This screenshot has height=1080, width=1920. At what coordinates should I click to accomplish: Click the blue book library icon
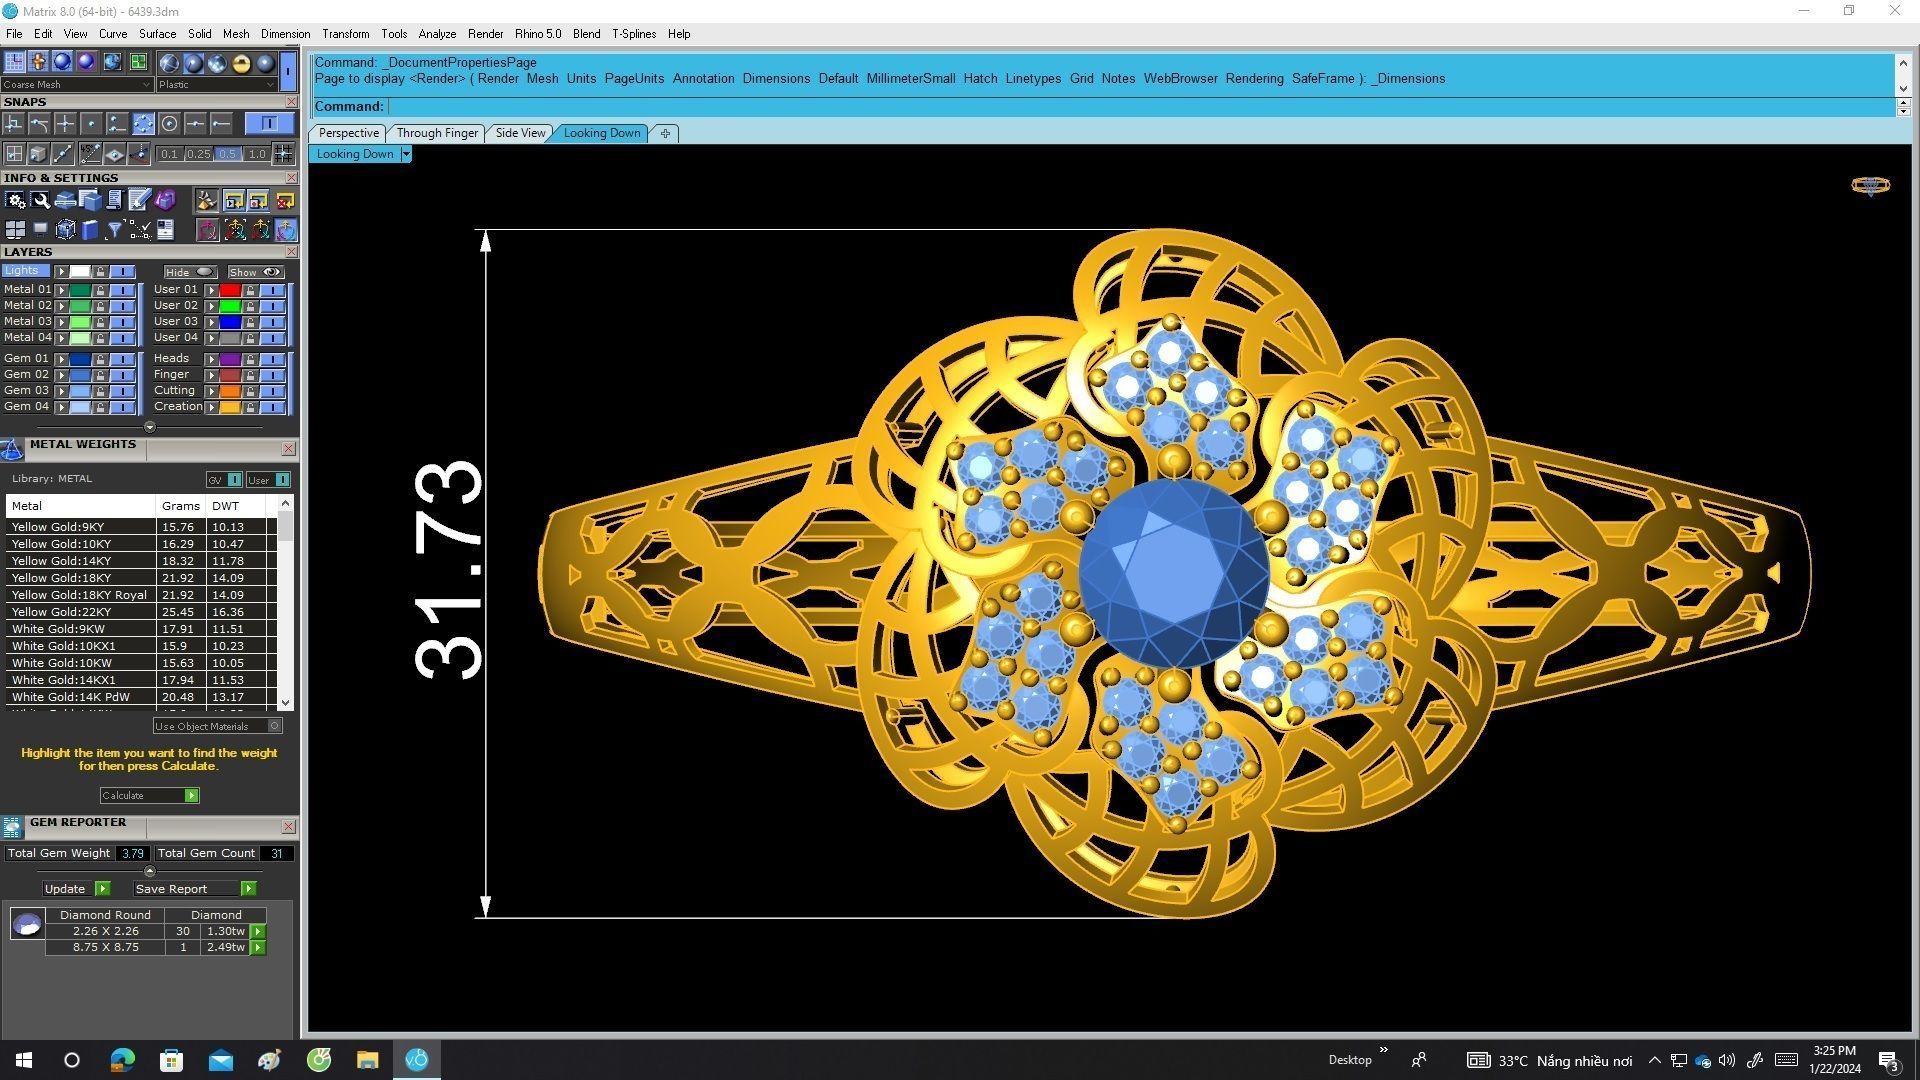tap(90, 230)
